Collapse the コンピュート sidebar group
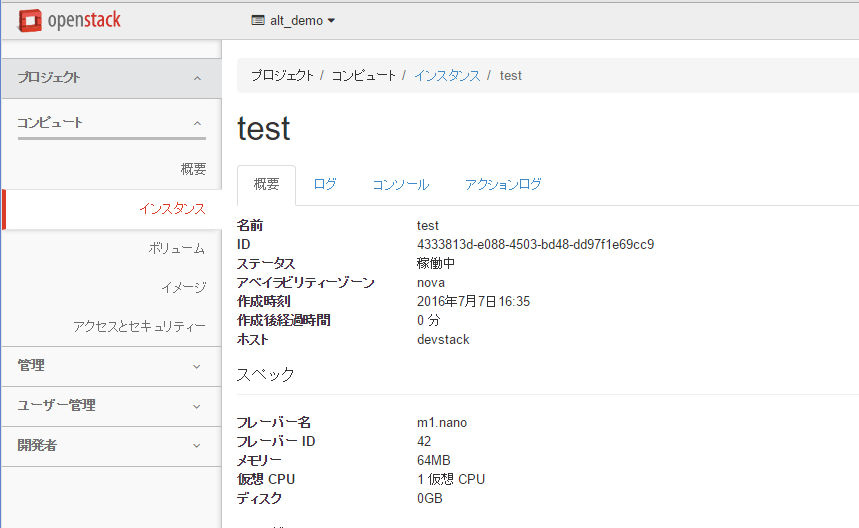Image resolution: width=859 pixels, height=528 pixels. pos(110,123)
